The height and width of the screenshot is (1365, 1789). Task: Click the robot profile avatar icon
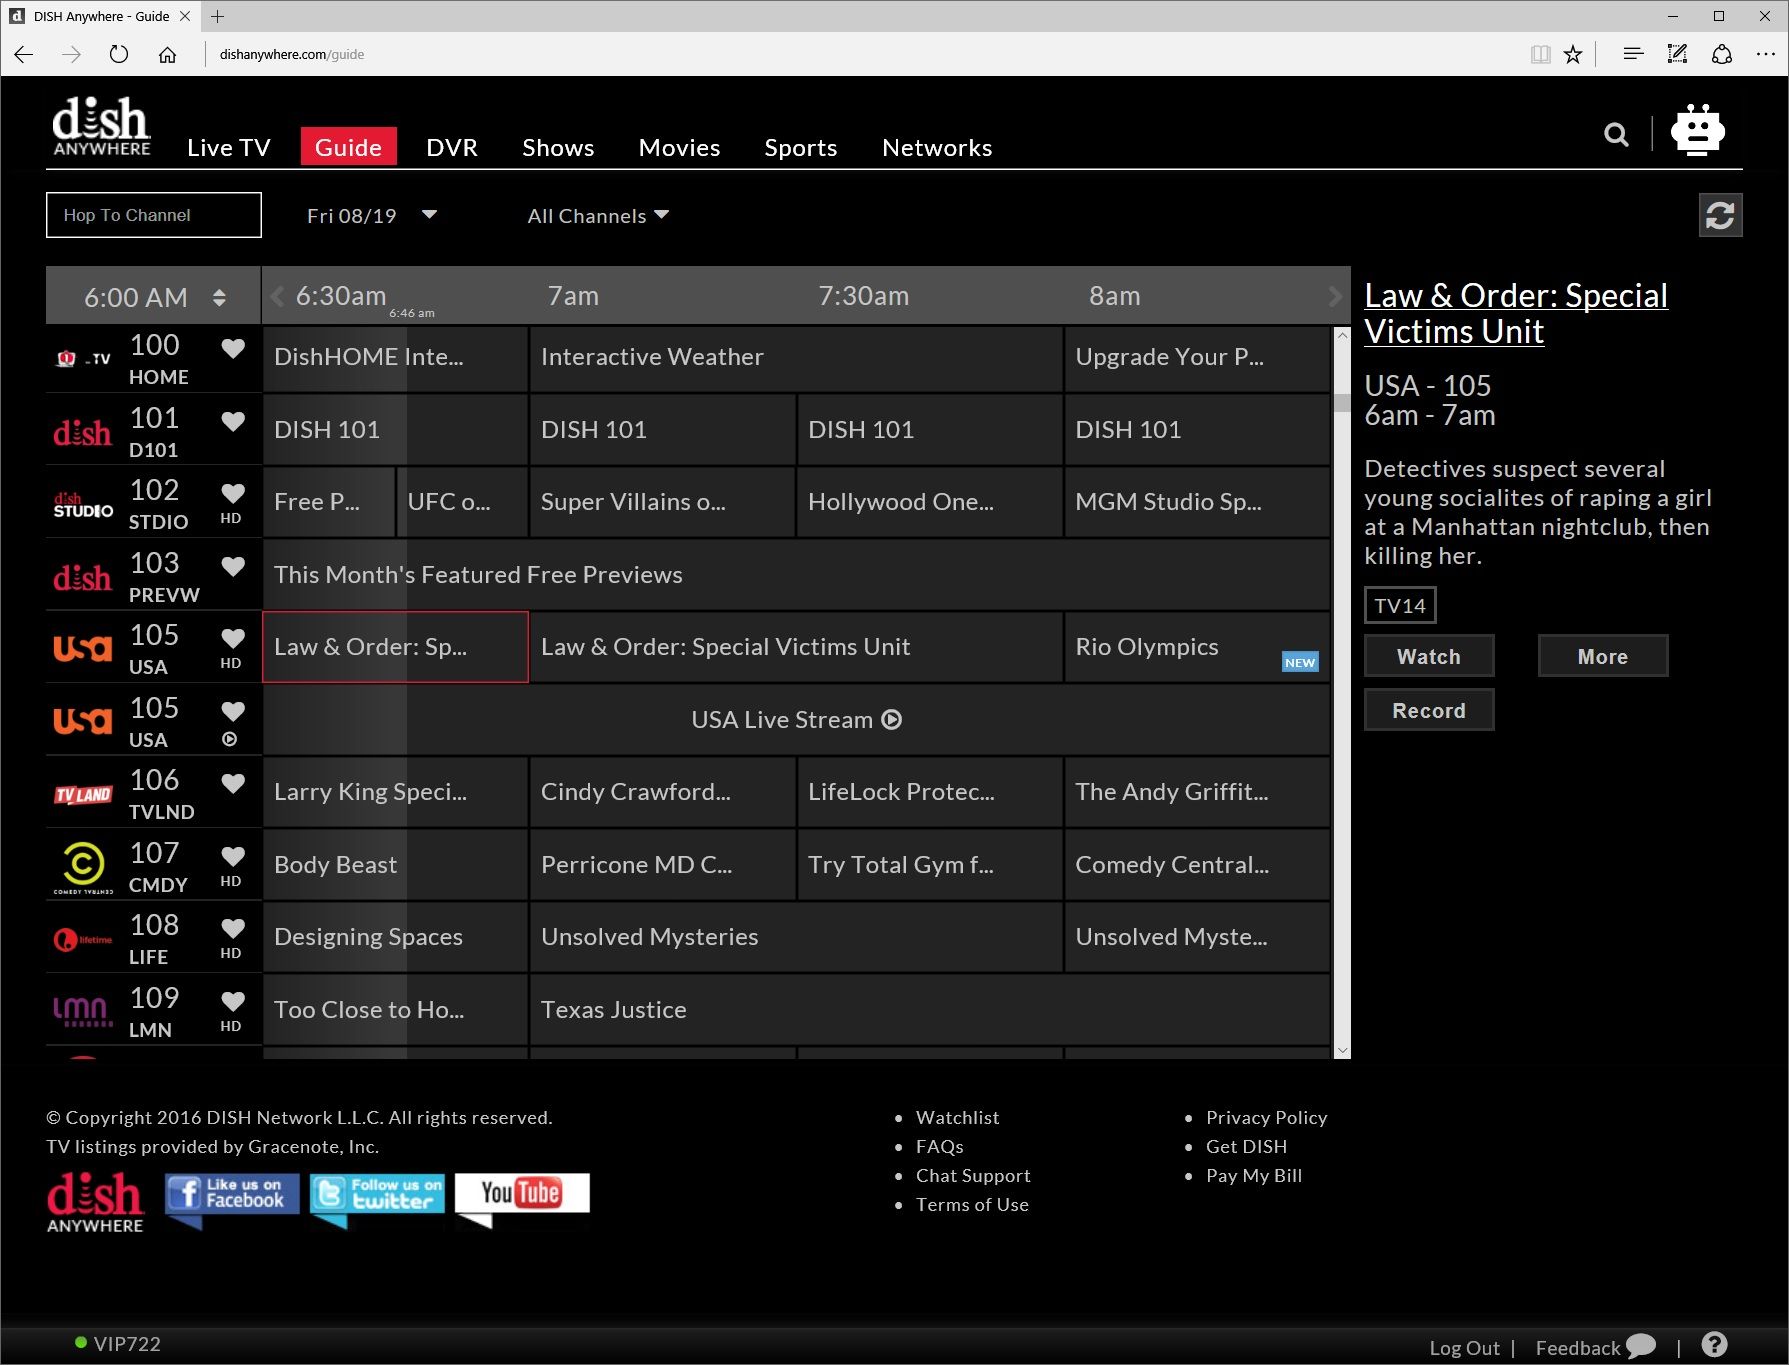[x=1697, y=131]
